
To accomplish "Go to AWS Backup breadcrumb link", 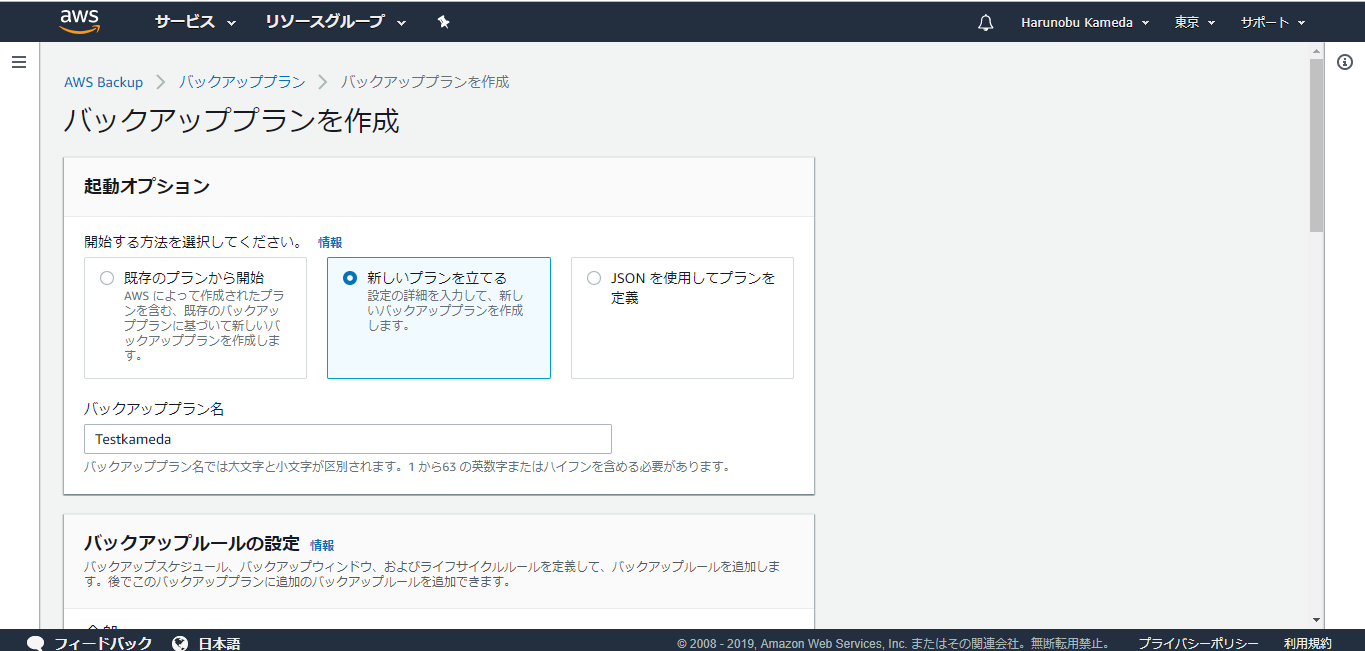I will pyautogui.click(x=104, y=82).
